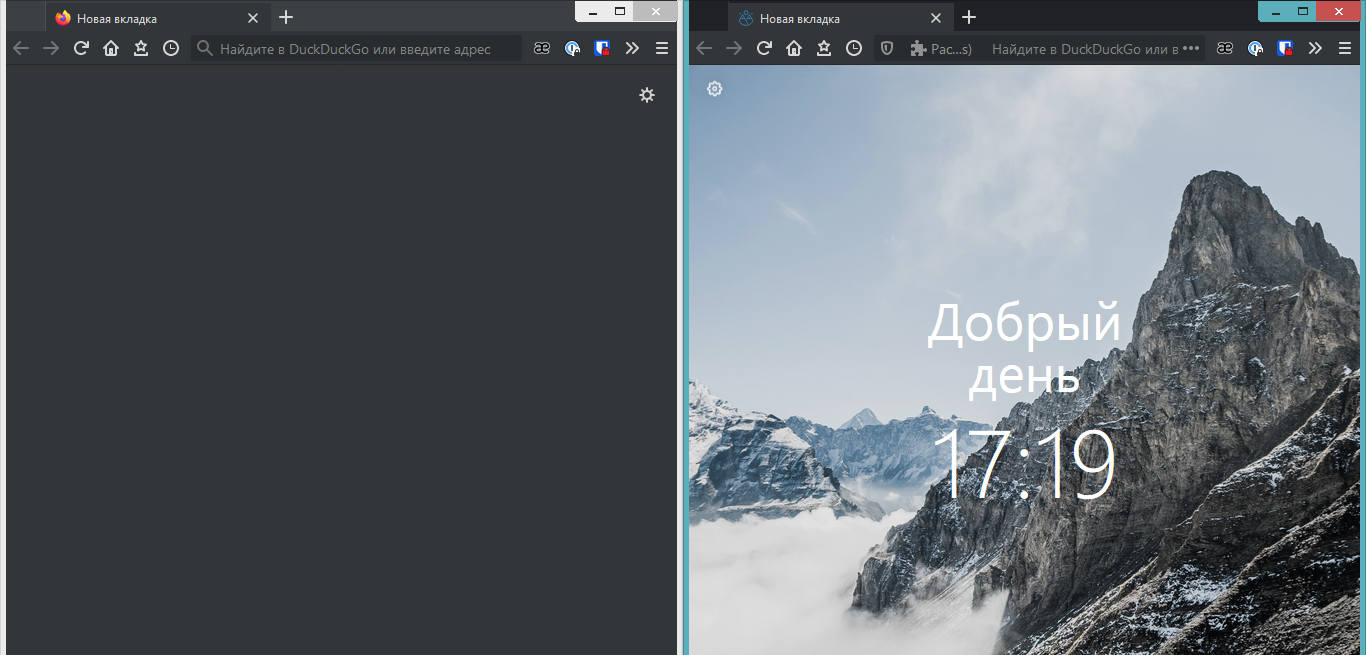Open the settings gear on the mountain page
This screenshot has width=1366, height=655.
tap(714, 89)
